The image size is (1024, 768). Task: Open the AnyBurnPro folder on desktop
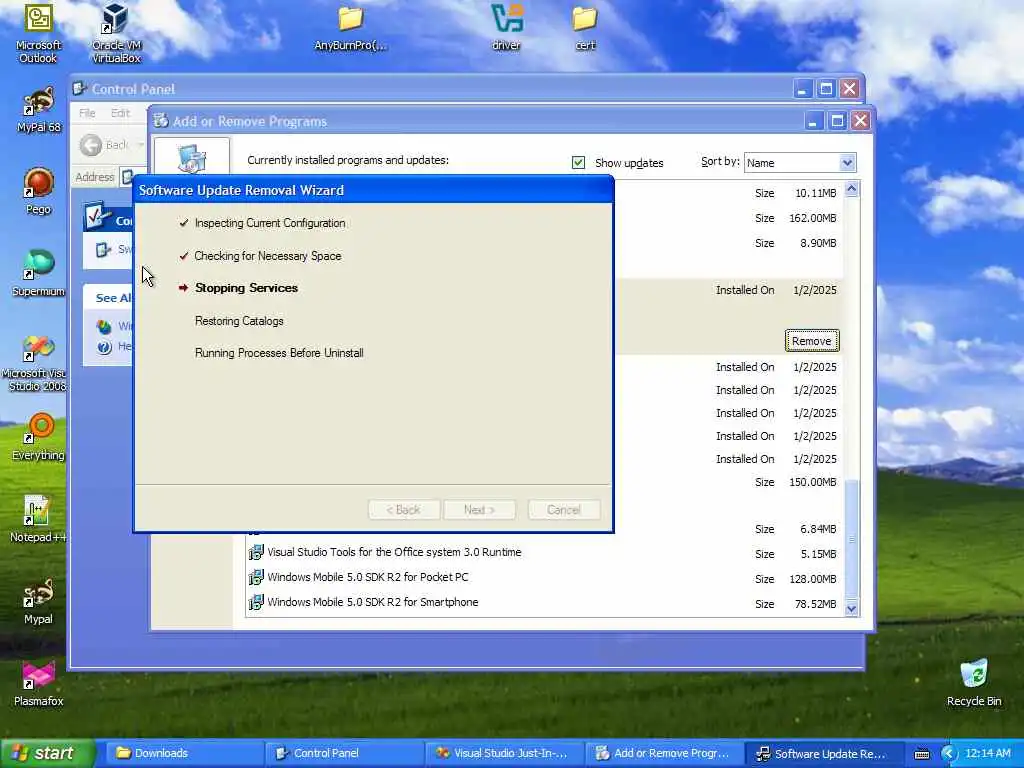pyautogui.click(x=350, y=27)
